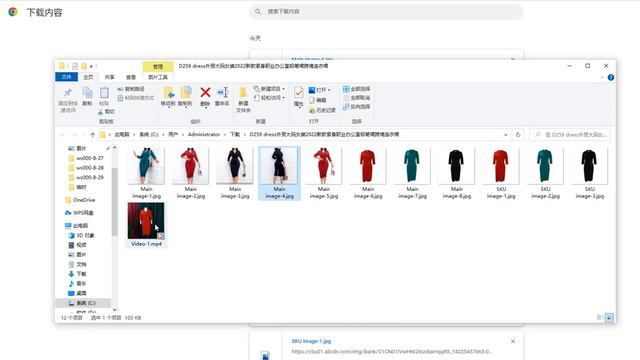Click Copy path in the ribbon
The height and width of the screenshot is (360, 640).
tap(131, 89)
